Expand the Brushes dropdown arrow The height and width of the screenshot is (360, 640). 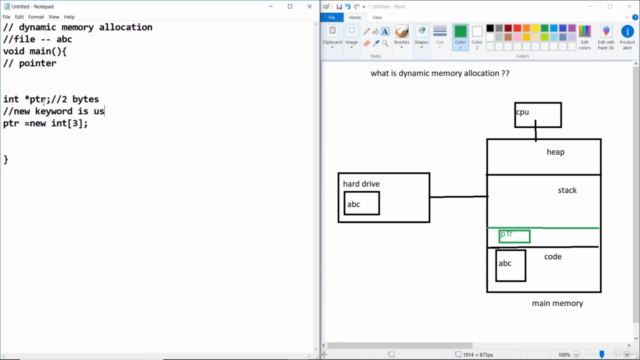point(402,47)
